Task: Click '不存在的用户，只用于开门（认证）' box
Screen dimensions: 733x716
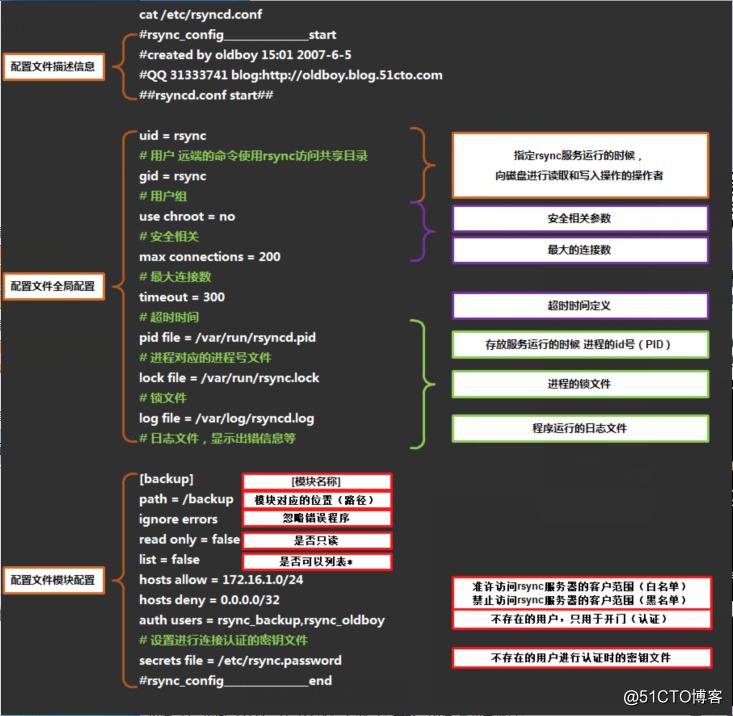Action: pyautogui.click(x=581, y=619)
